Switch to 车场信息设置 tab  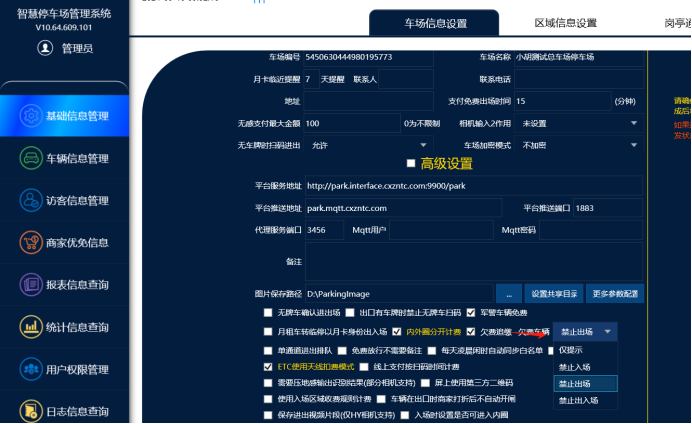click(x=434, y=23)
